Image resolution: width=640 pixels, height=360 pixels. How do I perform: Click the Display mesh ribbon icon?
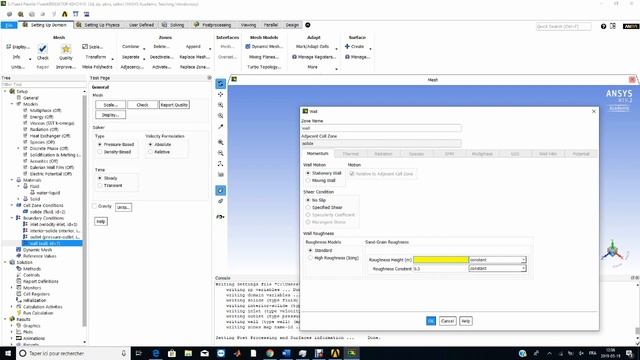[x=9, y=47]
